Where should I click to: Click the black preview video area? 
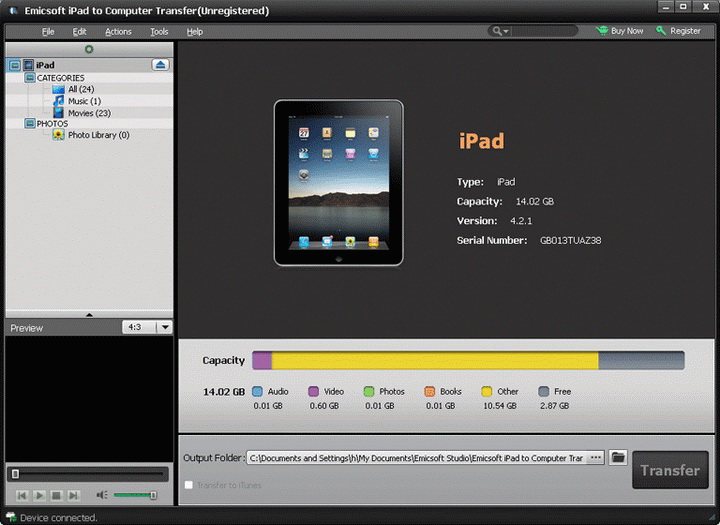click(x=89, y=399)
